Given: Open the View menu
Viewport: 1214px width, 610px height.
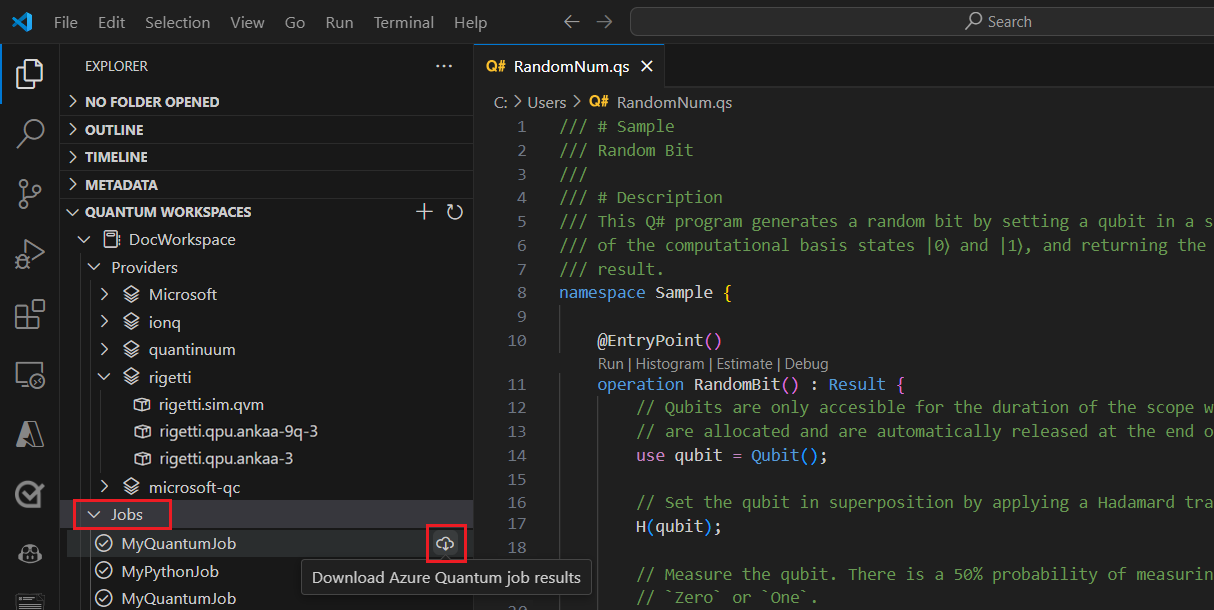Looking at the screenshot, I should tap(247, 22).
